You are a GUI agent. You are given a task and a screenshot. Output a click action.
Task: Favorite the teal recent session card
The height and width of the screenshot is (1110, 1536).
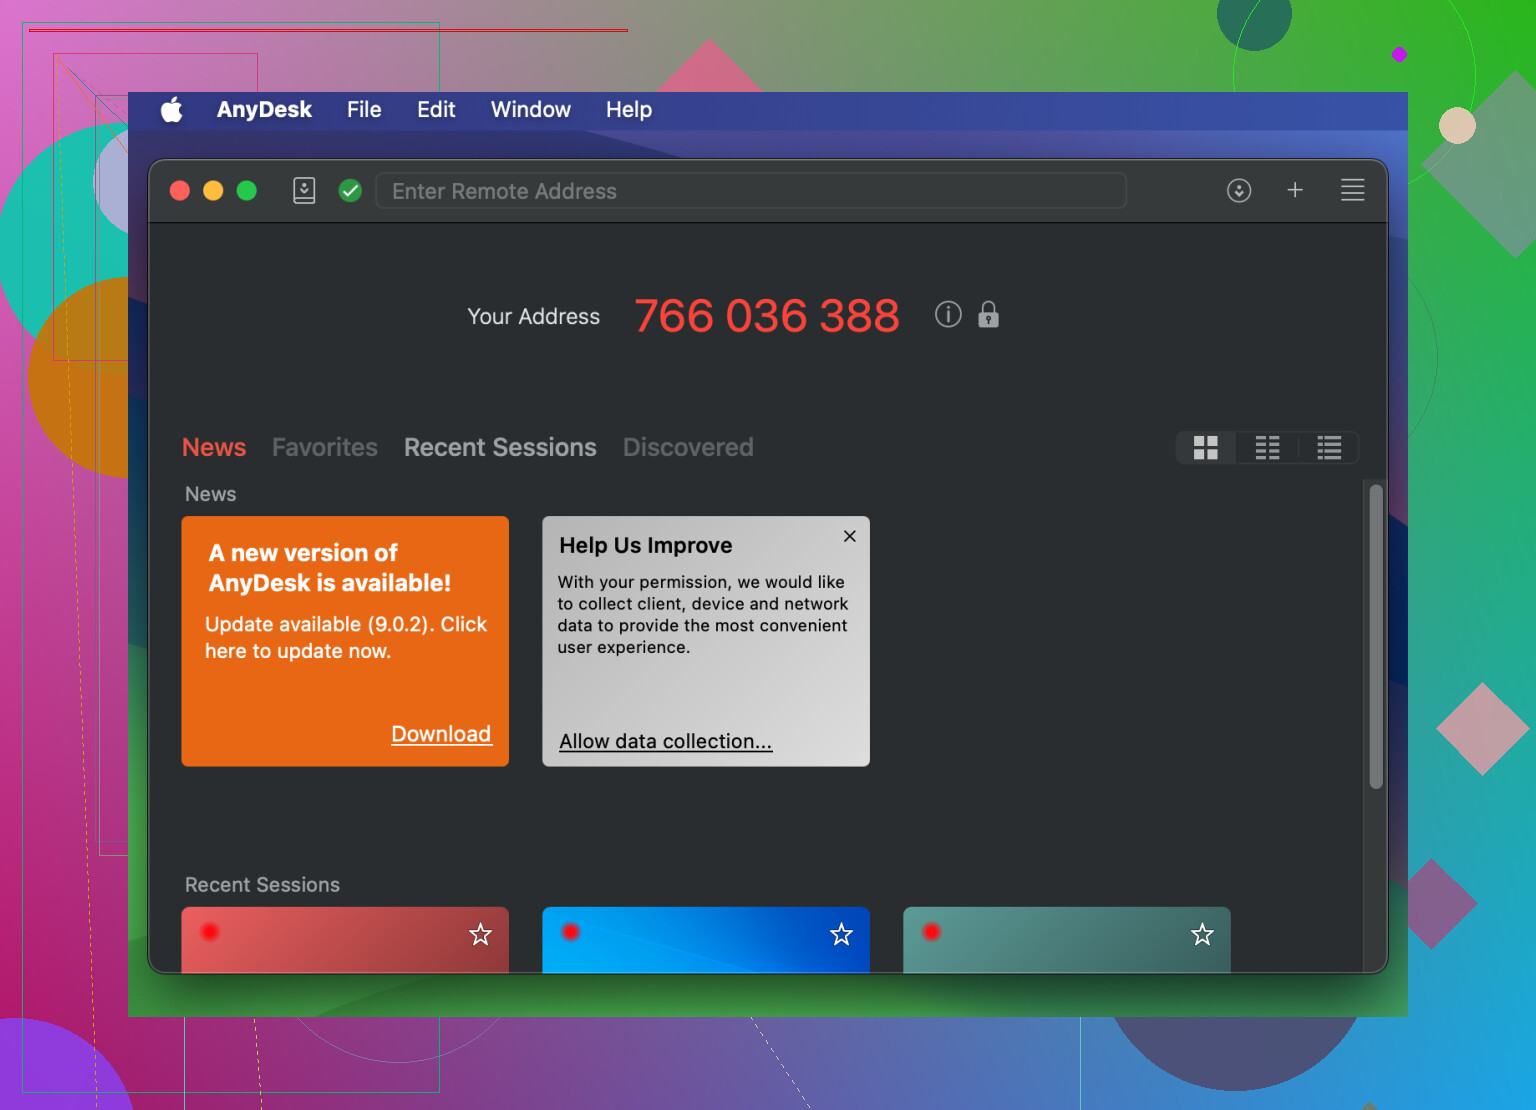coord(1202,934)
